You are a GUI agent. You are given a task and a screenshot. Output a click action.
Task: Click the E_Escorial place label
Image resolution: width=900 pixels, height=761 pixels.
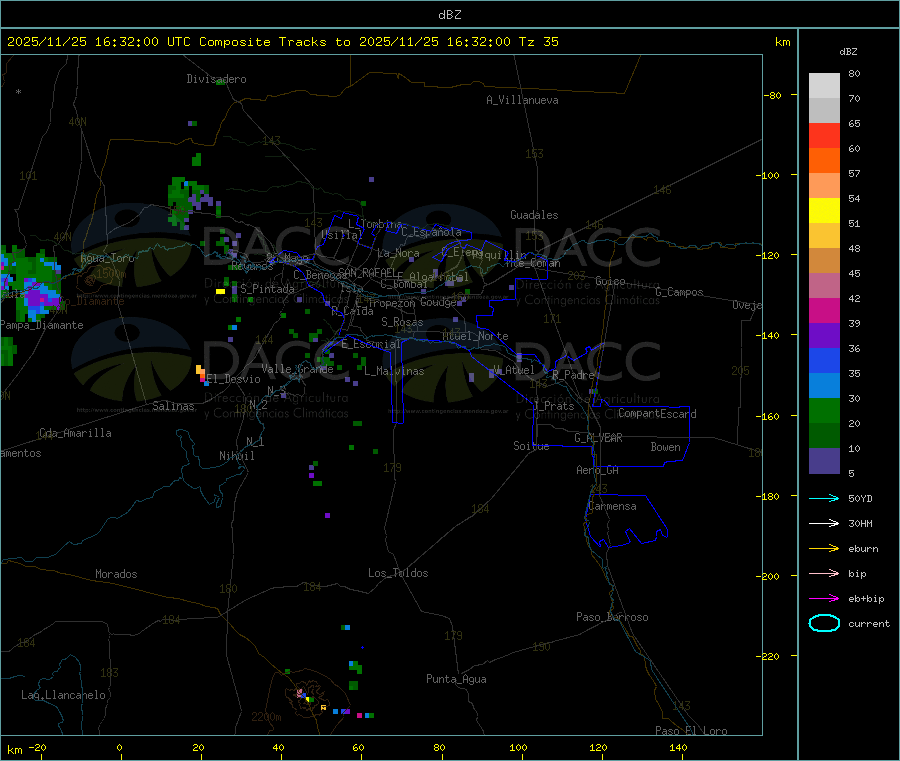[x=370, y=344]
